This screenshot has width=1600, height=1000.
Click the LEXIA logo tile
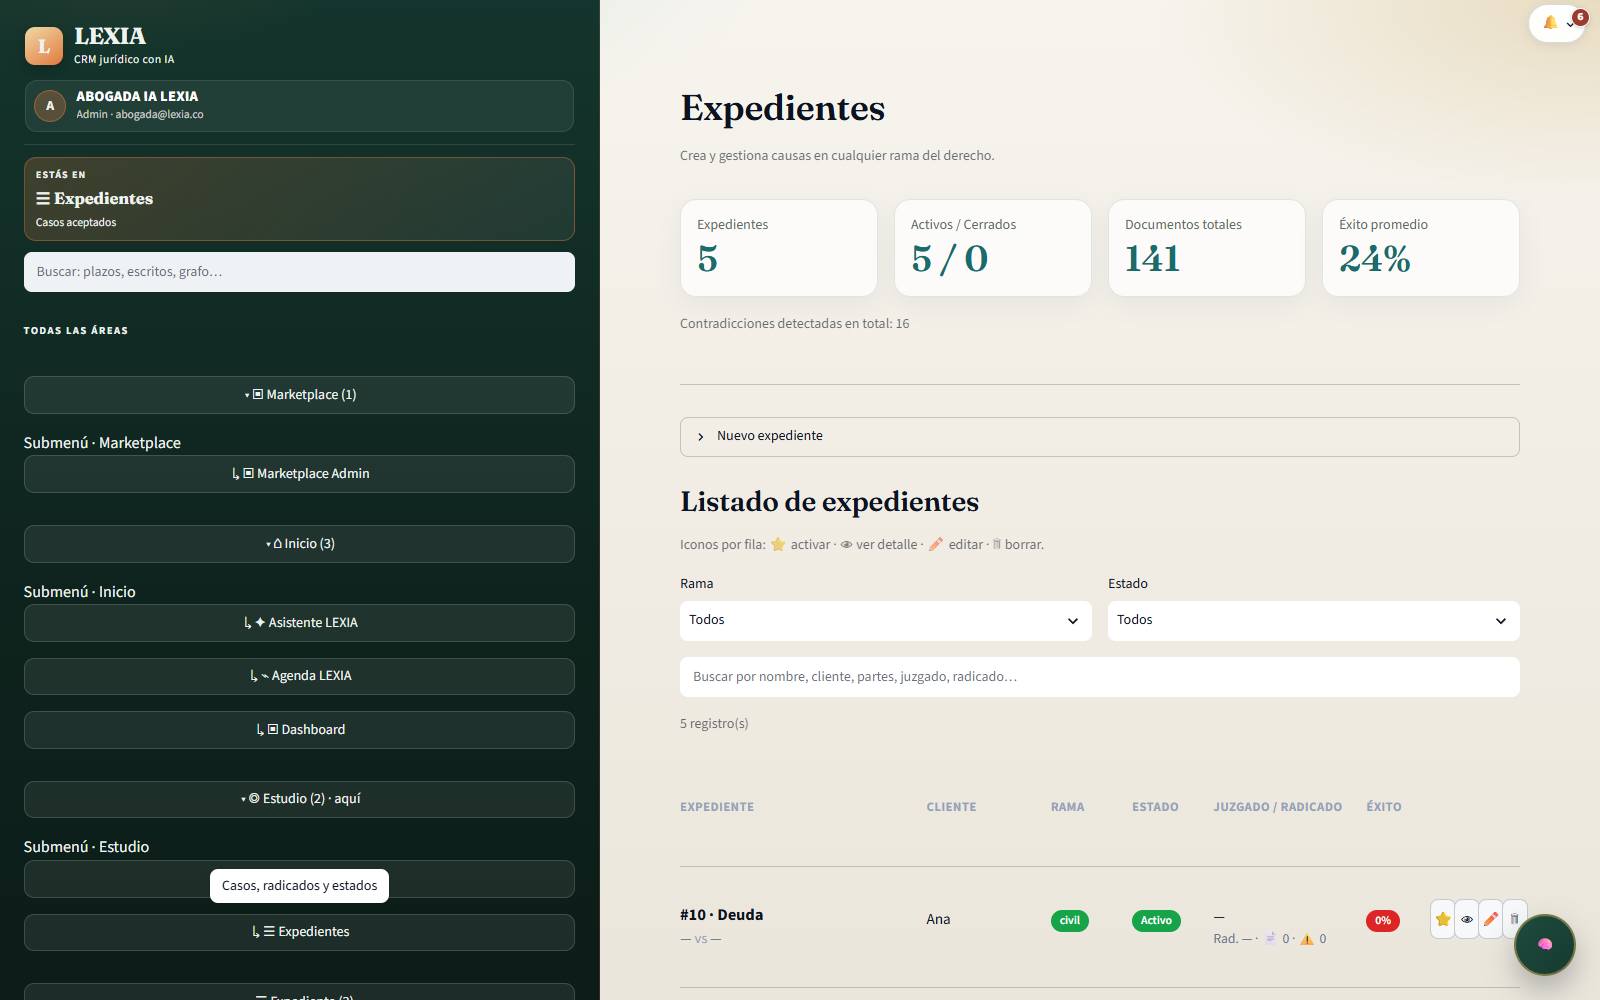(x=44, y=46)
